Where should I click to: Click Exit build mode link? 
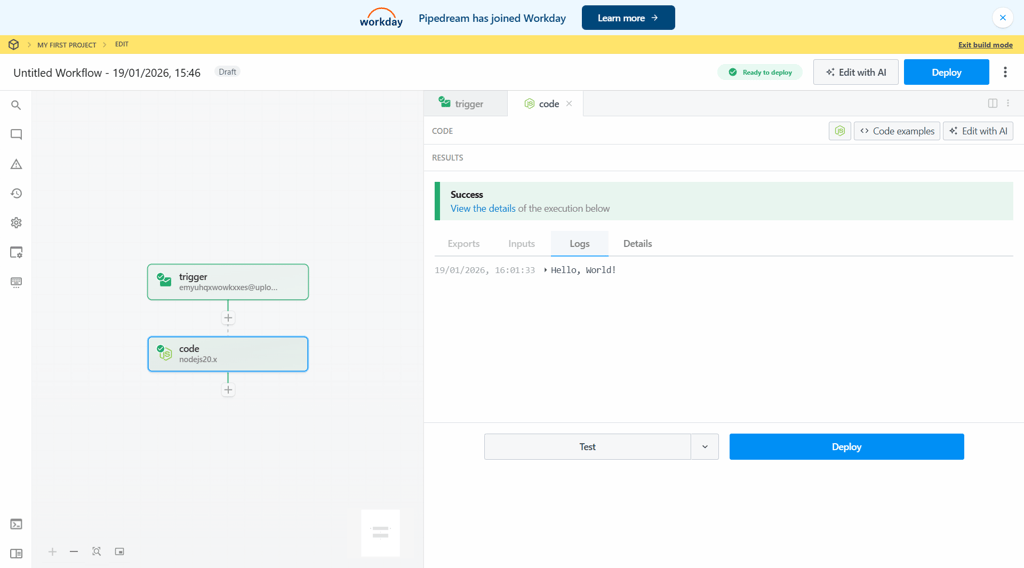(985, 45)
